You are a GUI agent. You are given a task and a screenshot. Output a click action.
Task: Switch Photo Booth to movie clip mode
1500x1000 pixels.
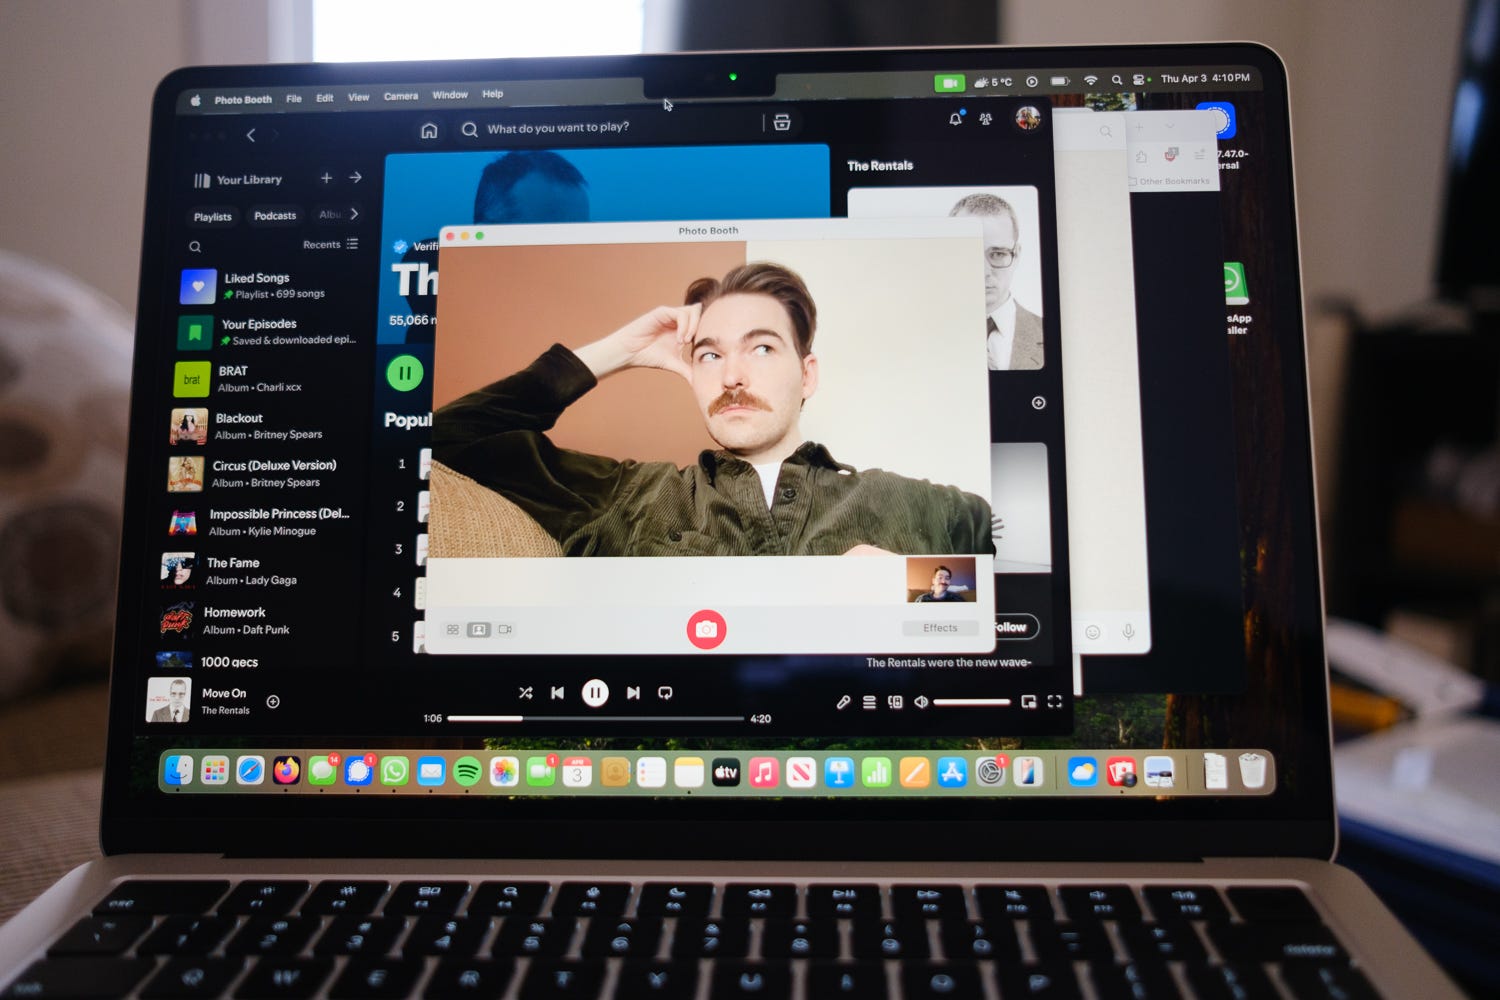coord(506,629)
